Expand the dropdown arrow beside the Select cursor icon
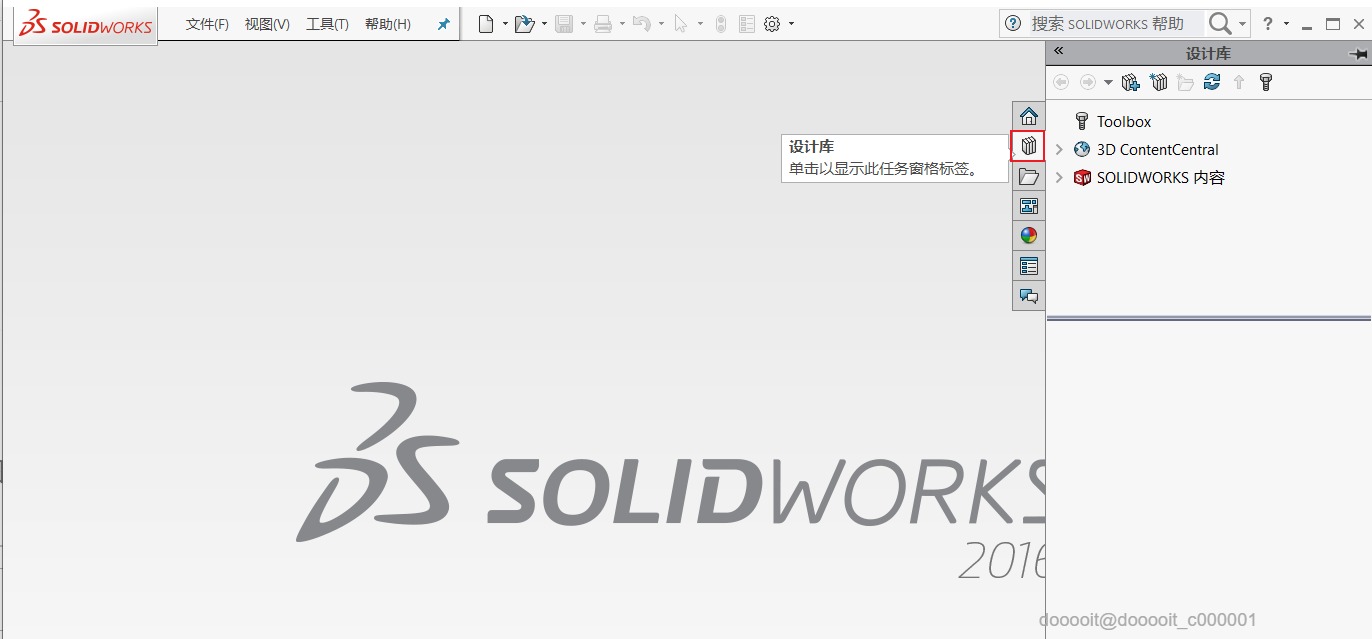The height and width of the screenshot is (639, 1372). coord(700,24)
